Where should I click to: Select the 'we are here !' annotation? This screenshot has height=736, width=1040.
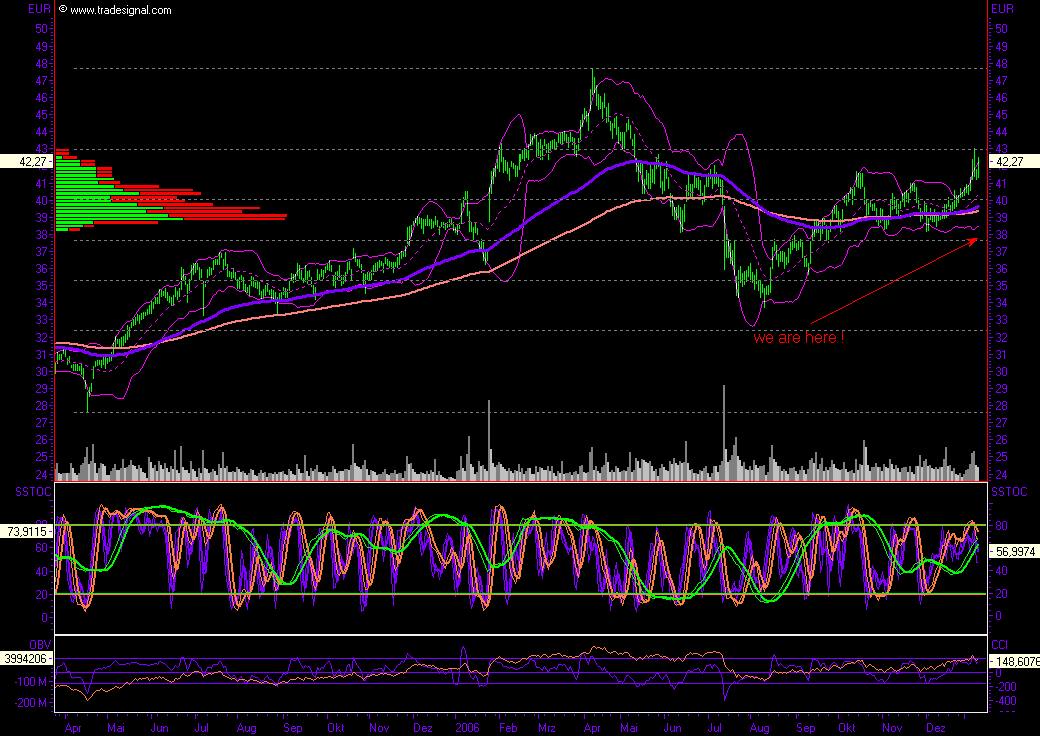pyautogui.click(x=798, y=338)
